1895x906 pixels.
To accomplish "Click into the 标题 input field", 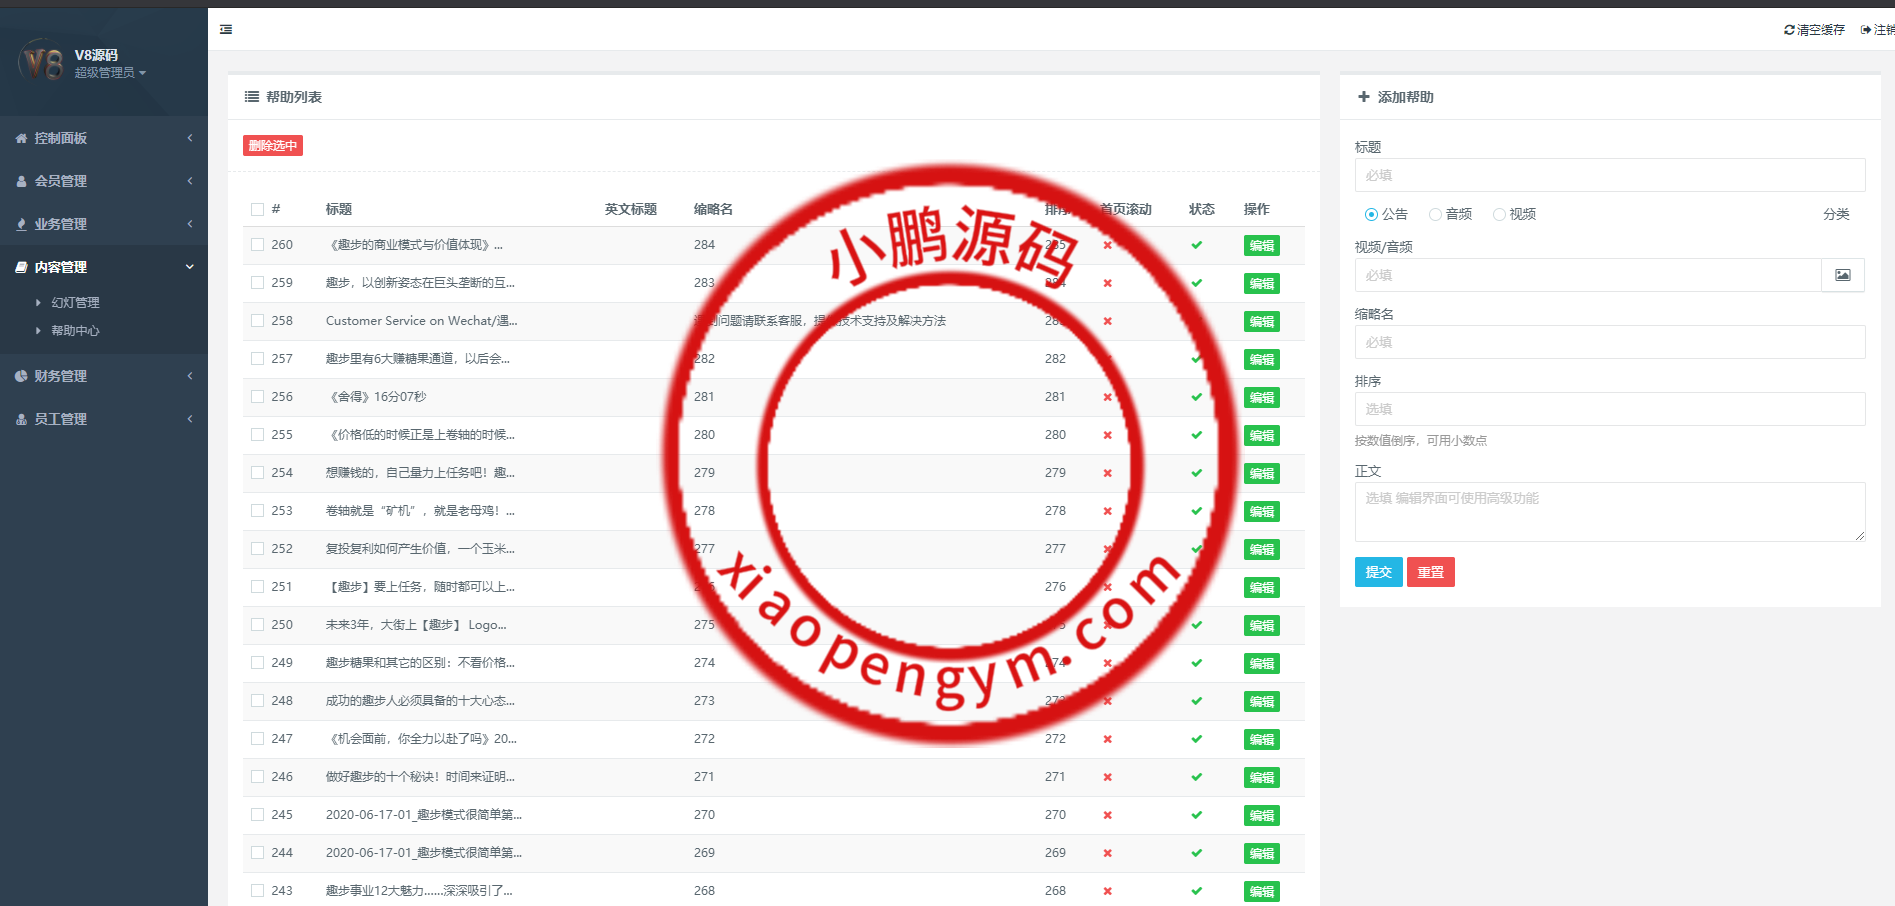I will [1609, 175].
